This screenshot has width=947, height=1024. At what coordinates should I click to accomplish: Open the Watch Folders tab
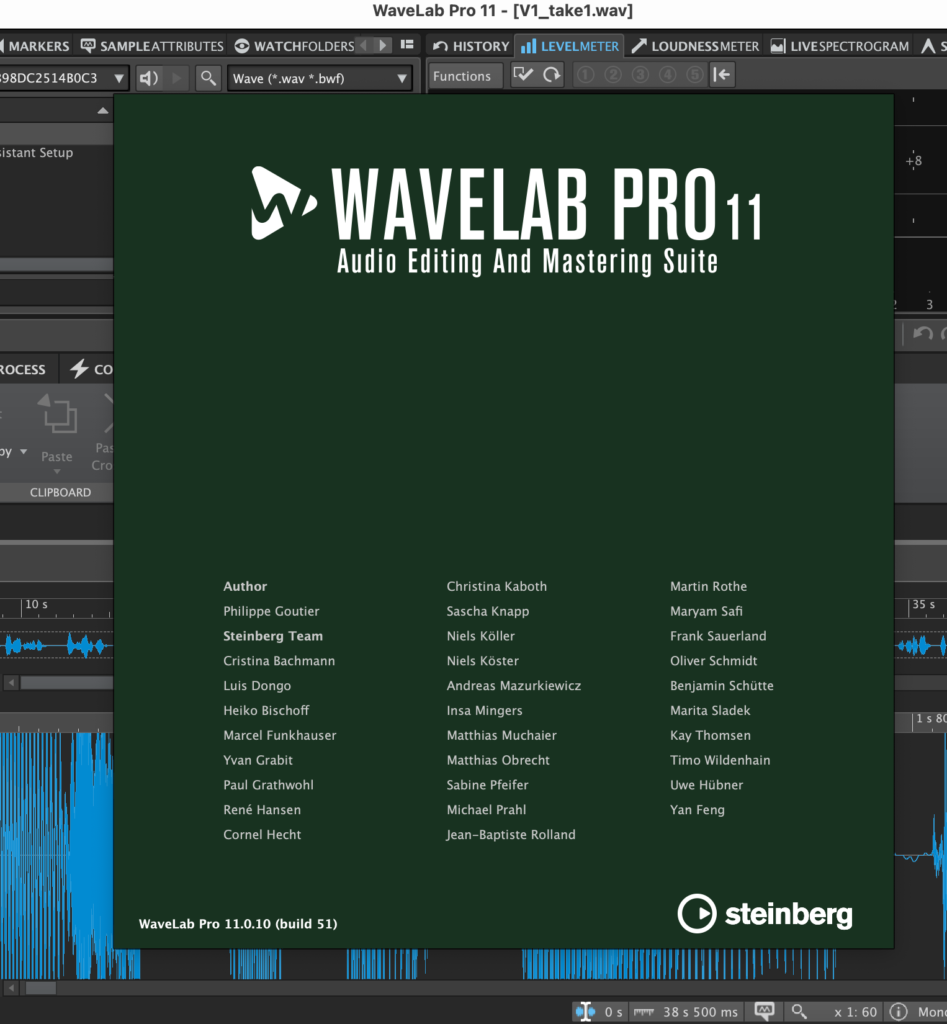[x=294, y=46]
